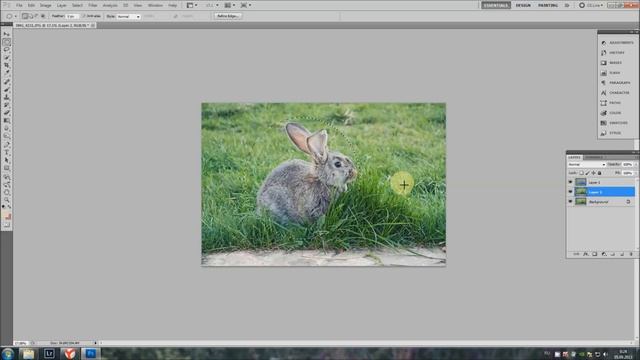Screen dimensions: 640x360
Task: Open the Image menu
Action: coord(45,5)
